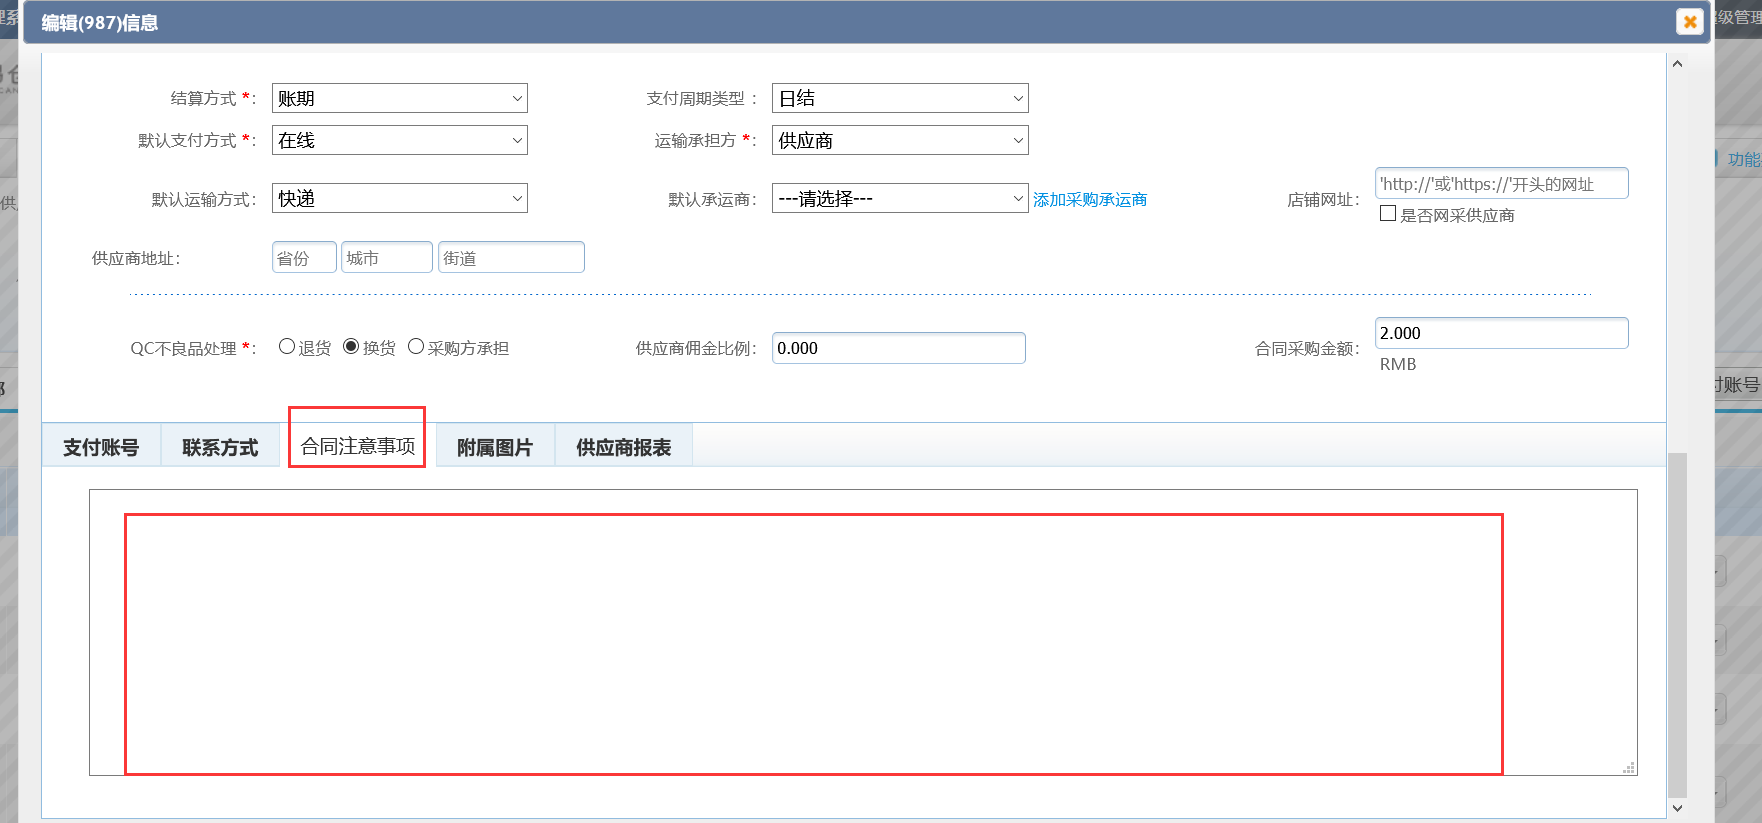This screenshot has height=823, width=1762.
Task: Switch to the 附属图片 tab
Action: point(494,447)
